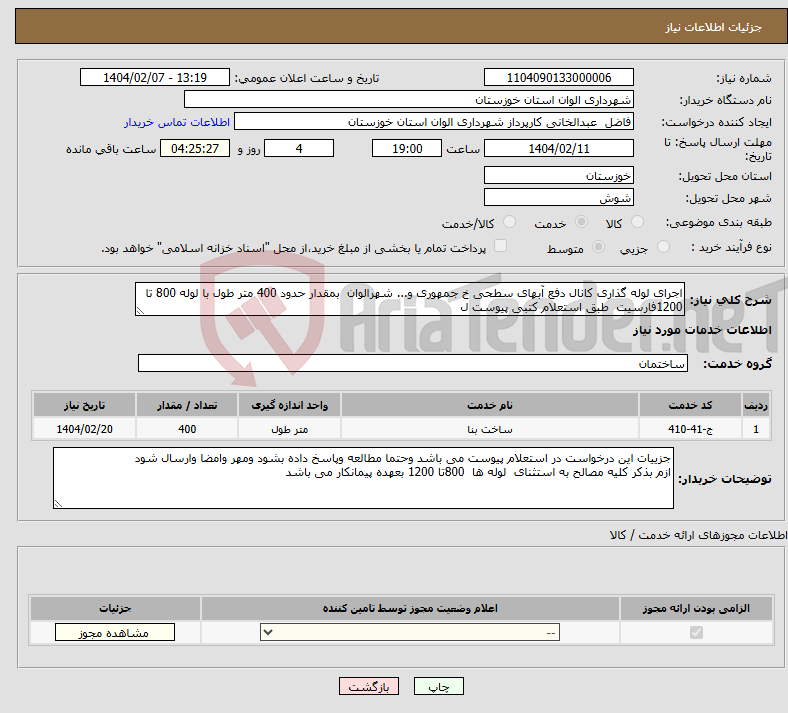Click resize handle of buyer notes textarea
The height and width of the screenshot is (713, 788).
click(58, 503)
